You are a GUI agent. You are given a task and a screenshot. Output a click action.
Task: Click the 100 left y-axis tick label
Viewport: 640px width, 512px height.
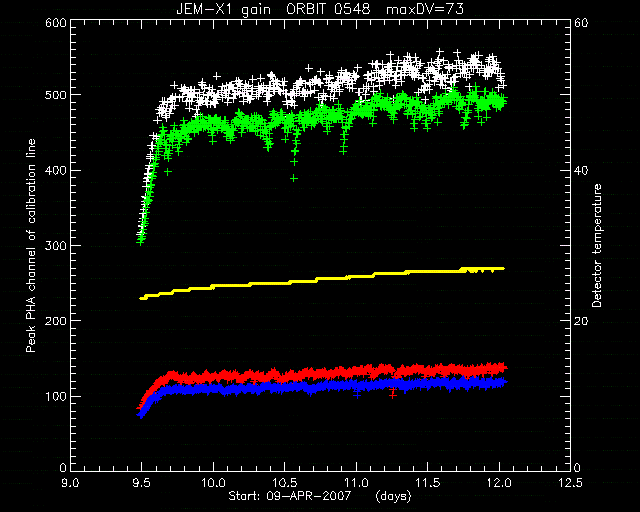[56, 396]
